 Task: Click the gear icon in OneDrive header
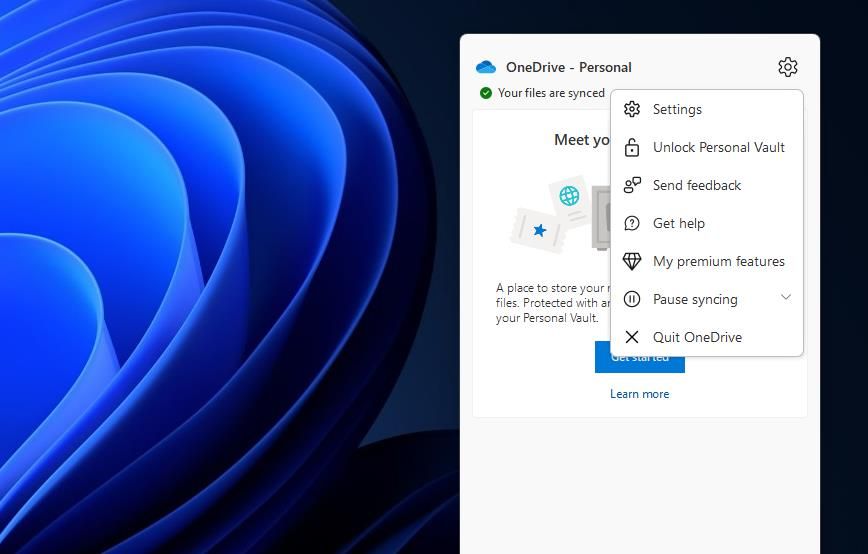pyautogui.click(x=787, y=67)
